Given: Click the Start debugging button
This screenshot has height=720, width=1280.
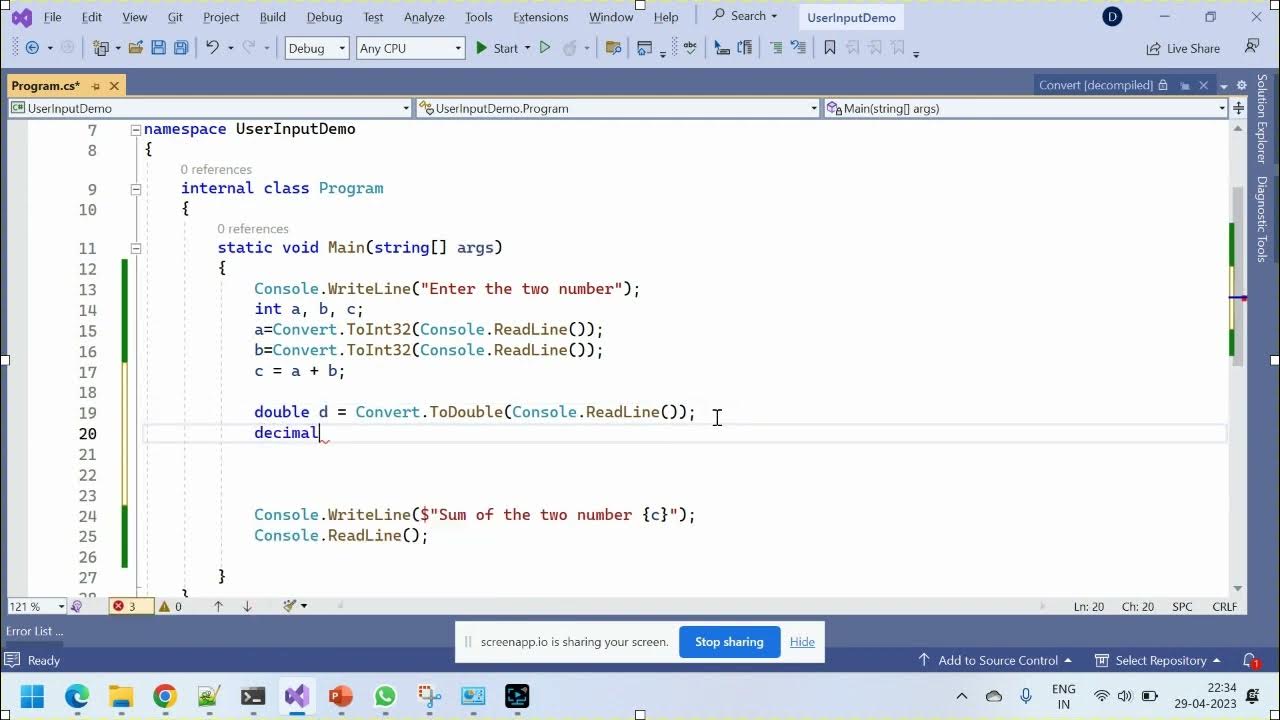Looking at the screenshot, I should tap(496, 48).
